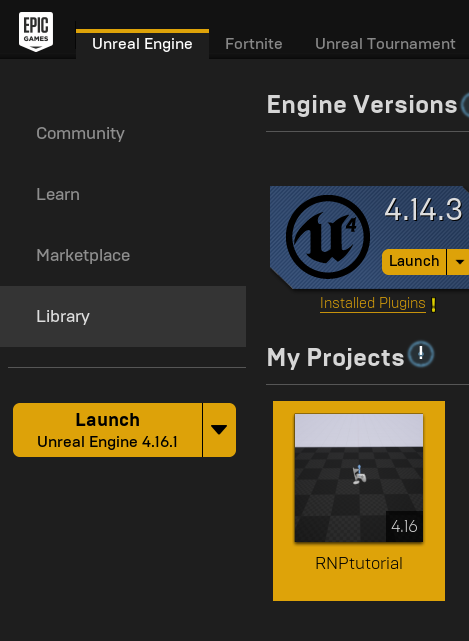Expand the sidebar Launch version dropdown arrow
469x641 pixels.
(x=219, y=430)
